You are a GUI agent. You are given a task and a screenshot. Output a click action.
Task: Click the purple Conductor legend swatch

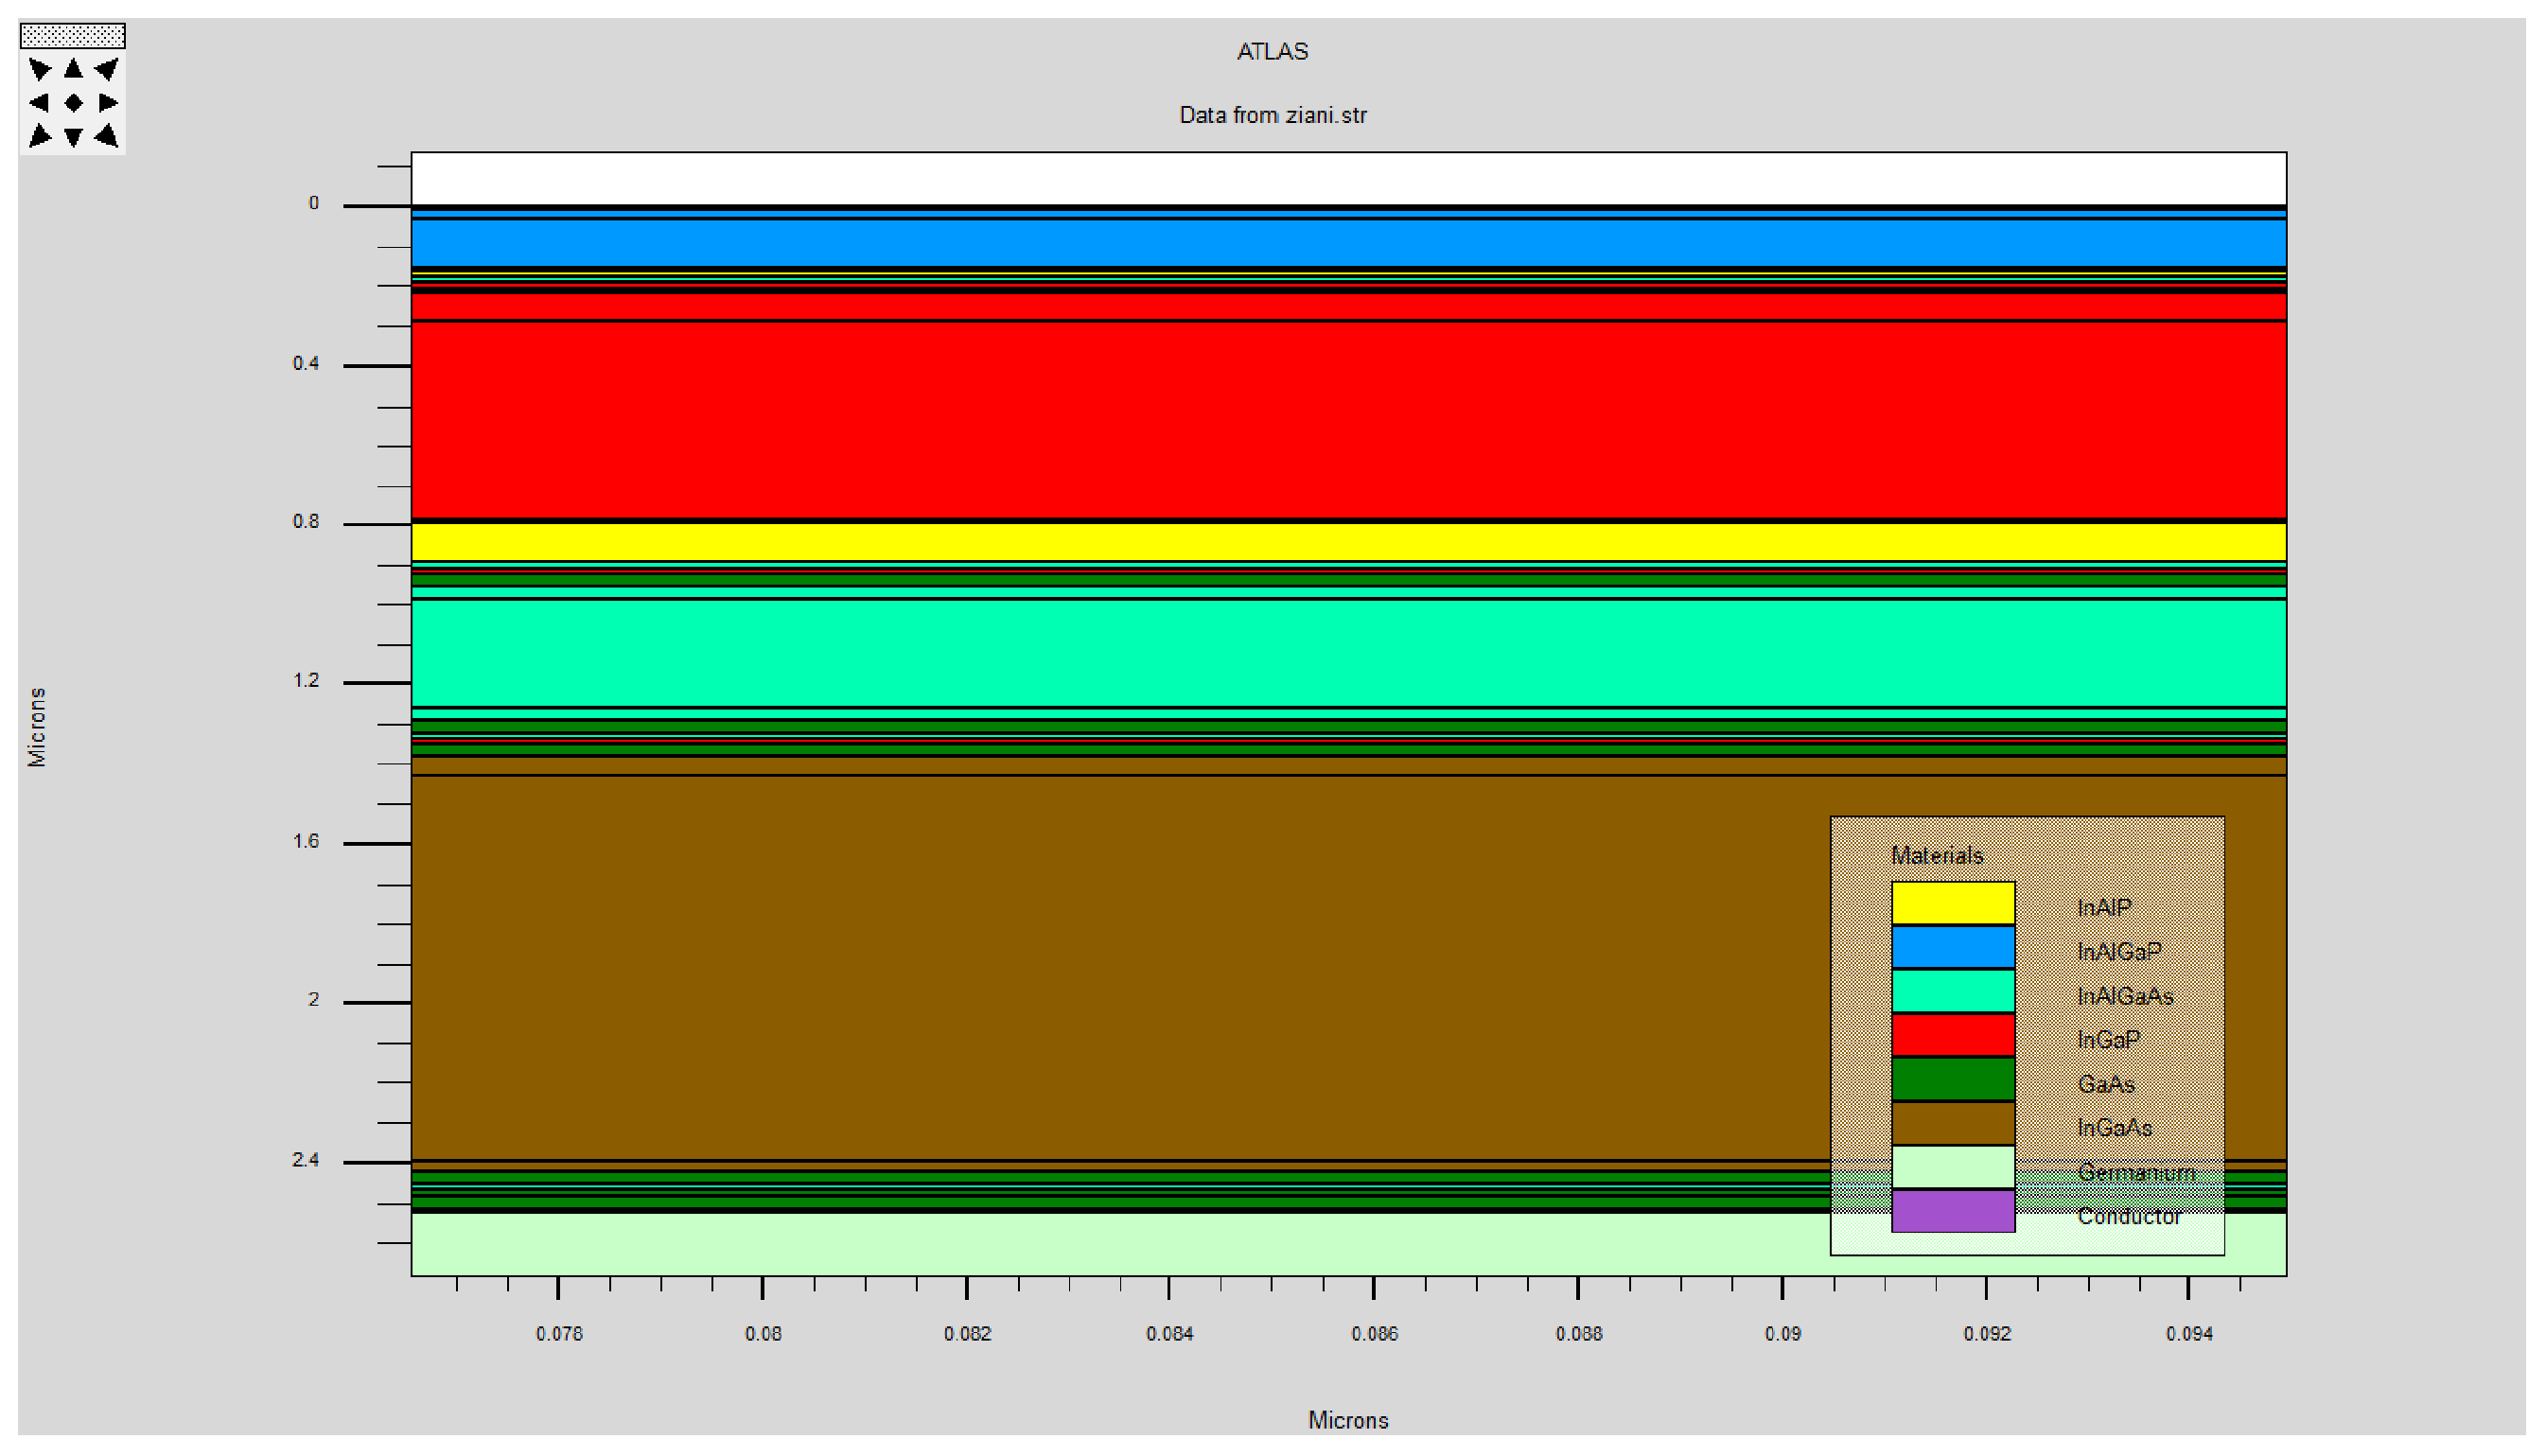pos(1952,1211)
